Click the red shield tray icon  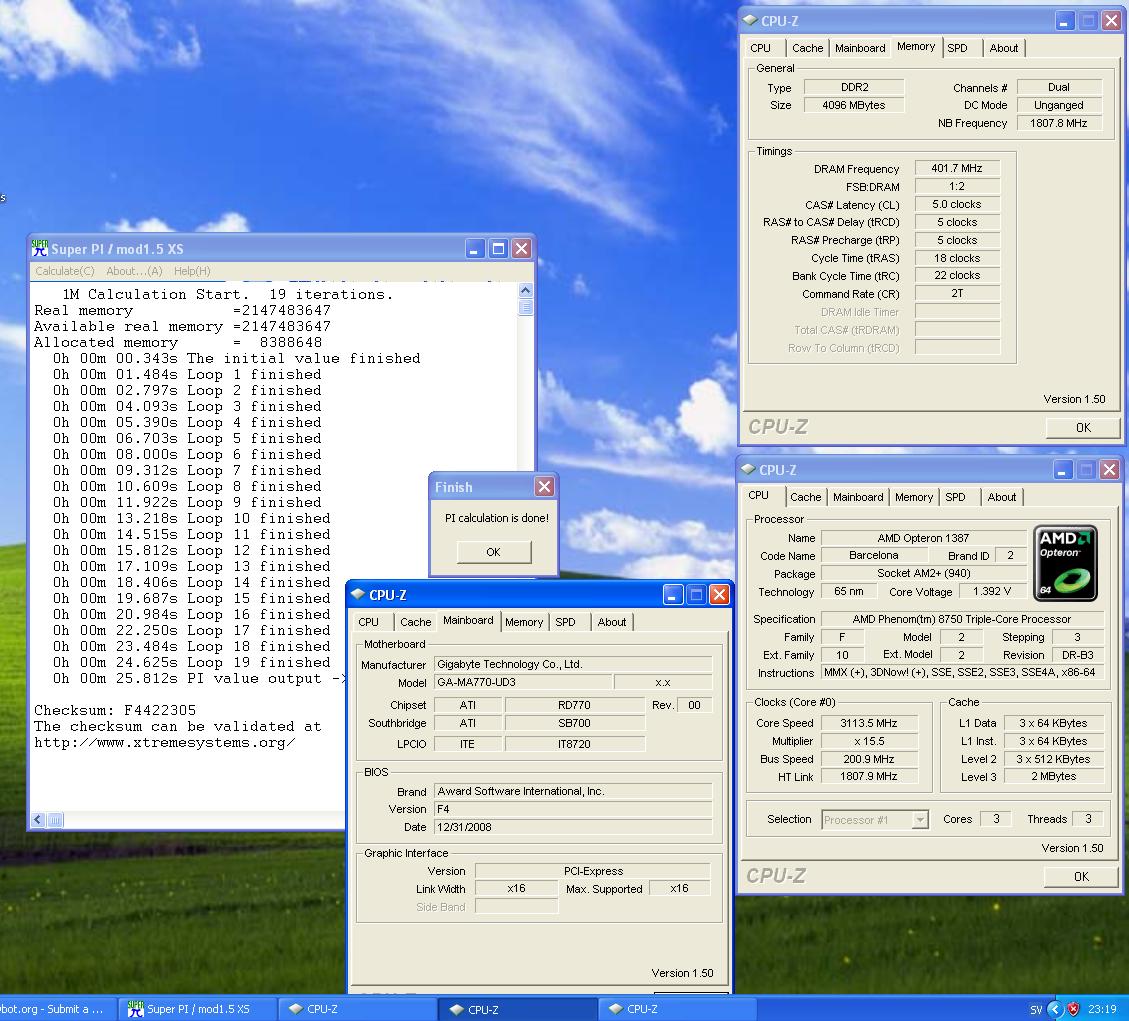(1073, 1009)
